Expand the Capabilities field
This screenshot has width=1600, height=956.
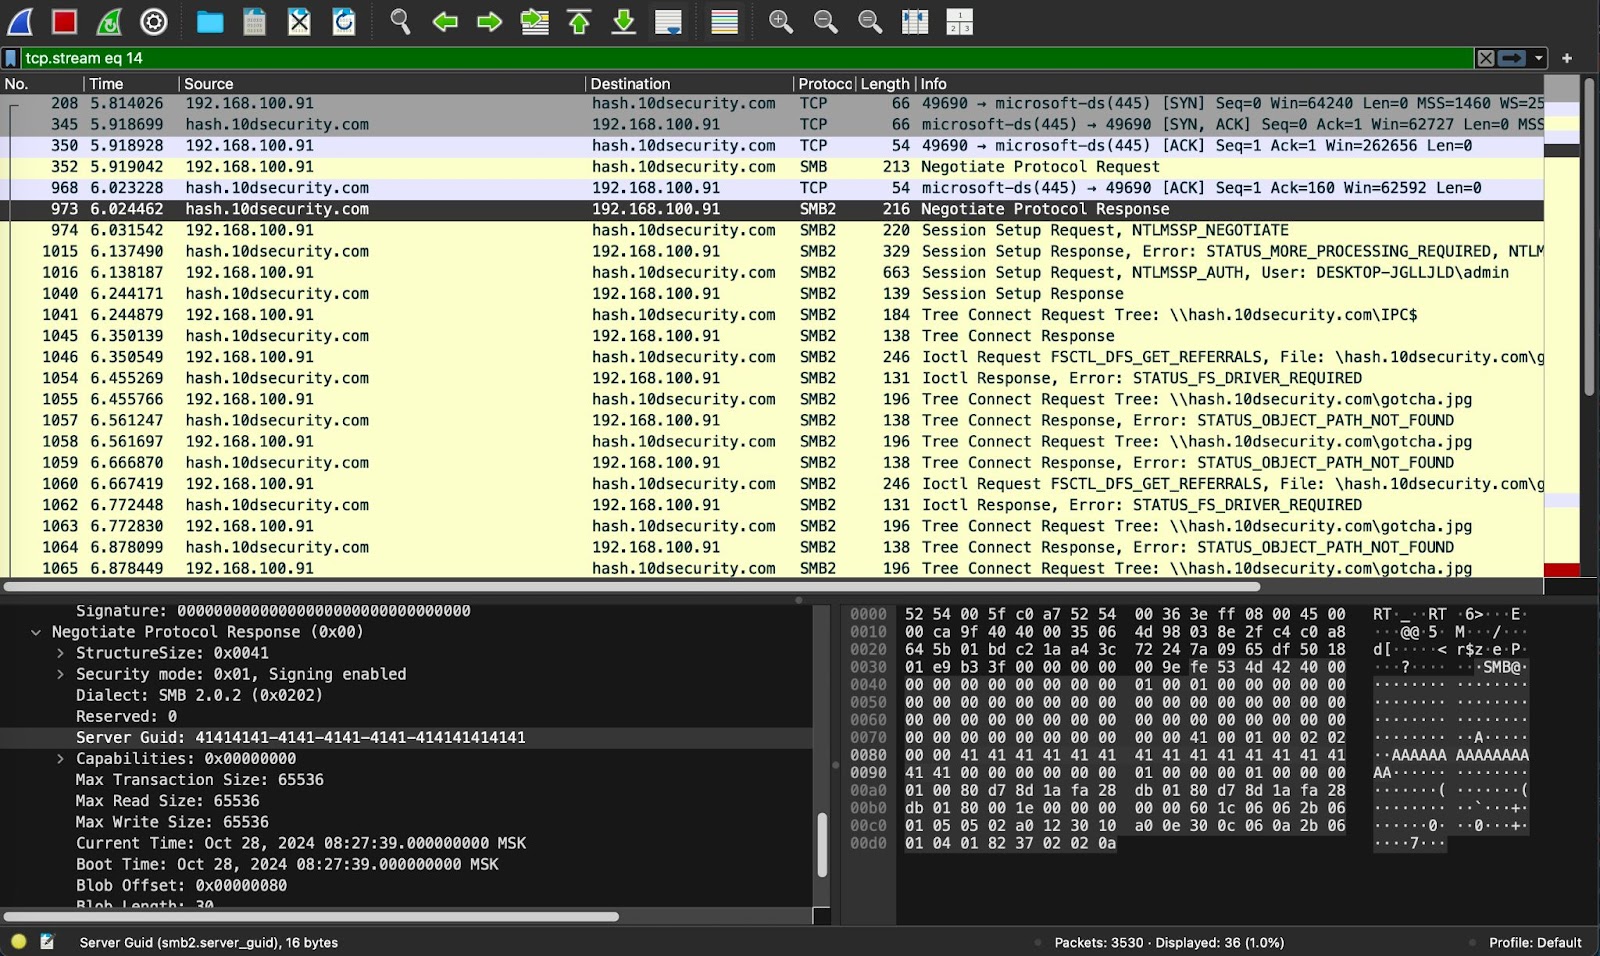pyautogui.click(x=60, y=759)
